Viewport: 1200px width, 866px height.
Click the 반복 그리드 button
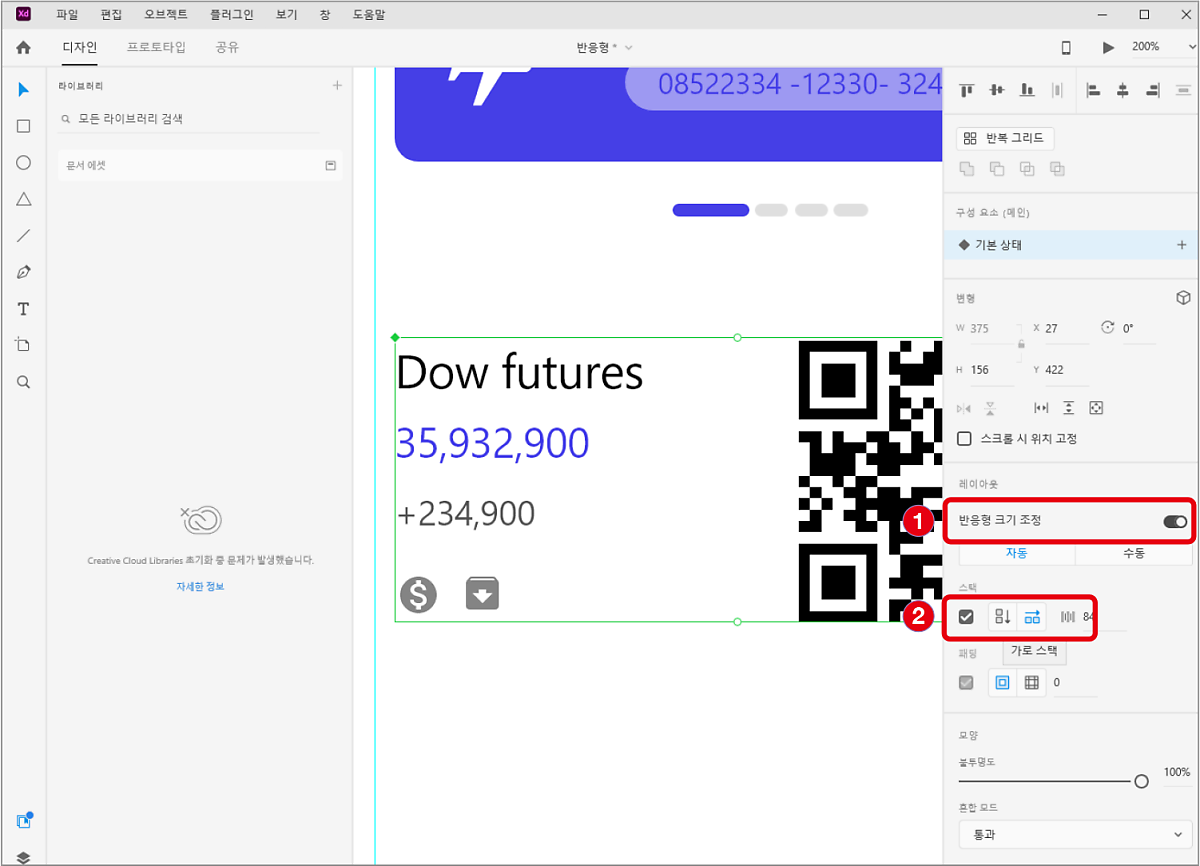1005,138
